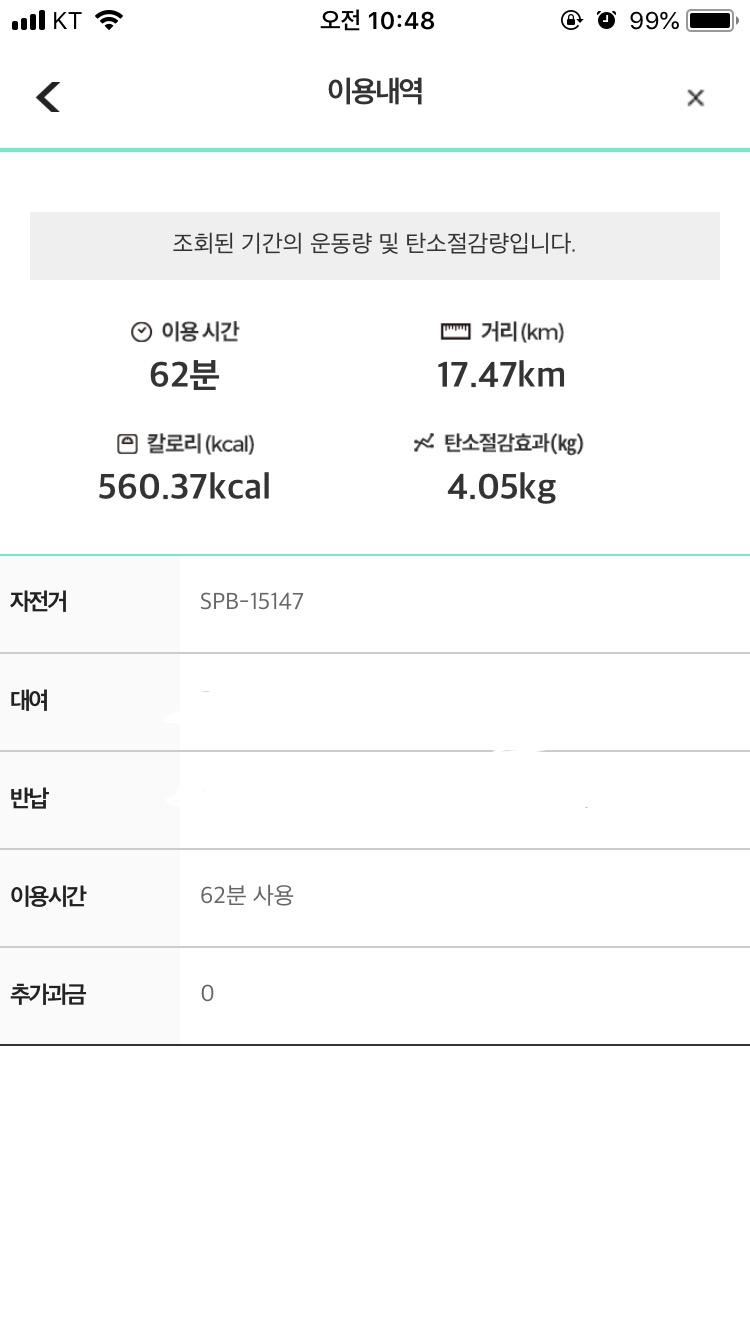The width and height of the screenshot is (750, 1334).
Task: Tap the alarm clock status icon
Action: [x=606, y=20]
